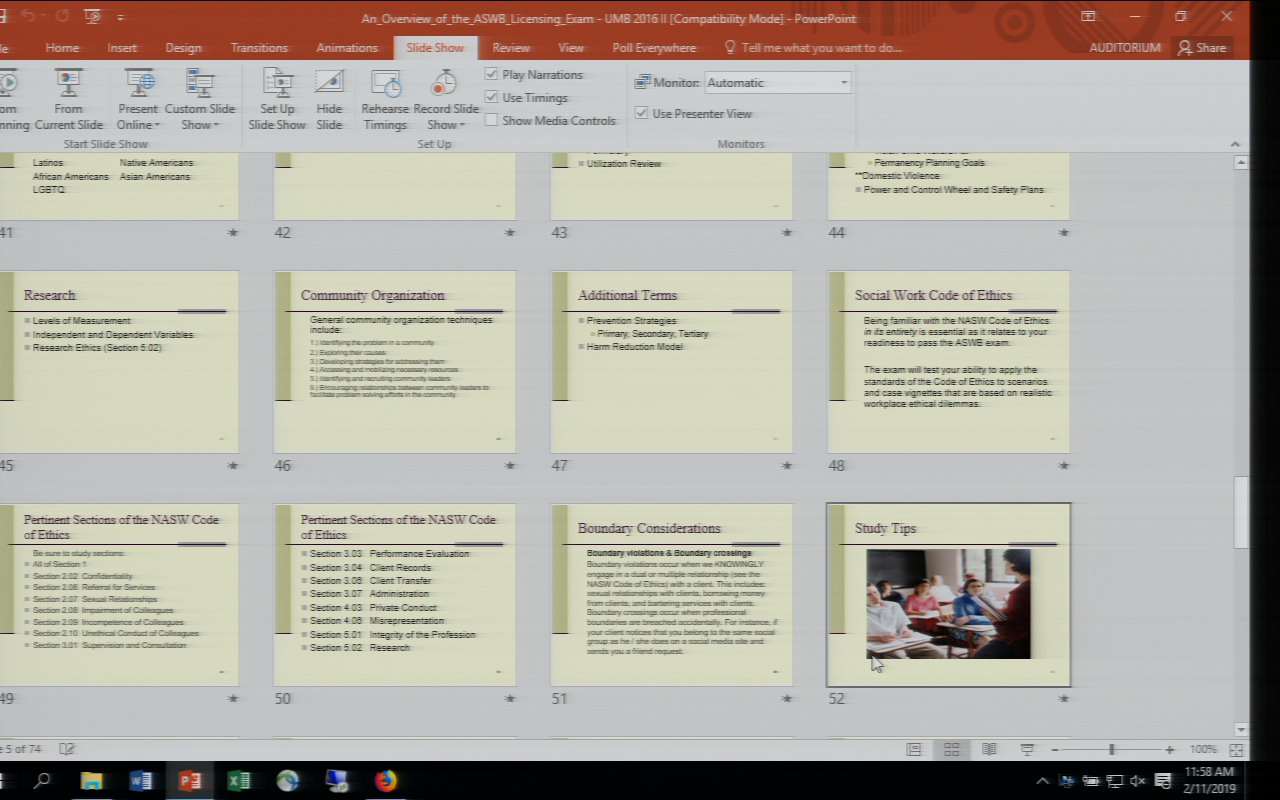Disable the Use Presenter View checkbox

click(641, 113)
